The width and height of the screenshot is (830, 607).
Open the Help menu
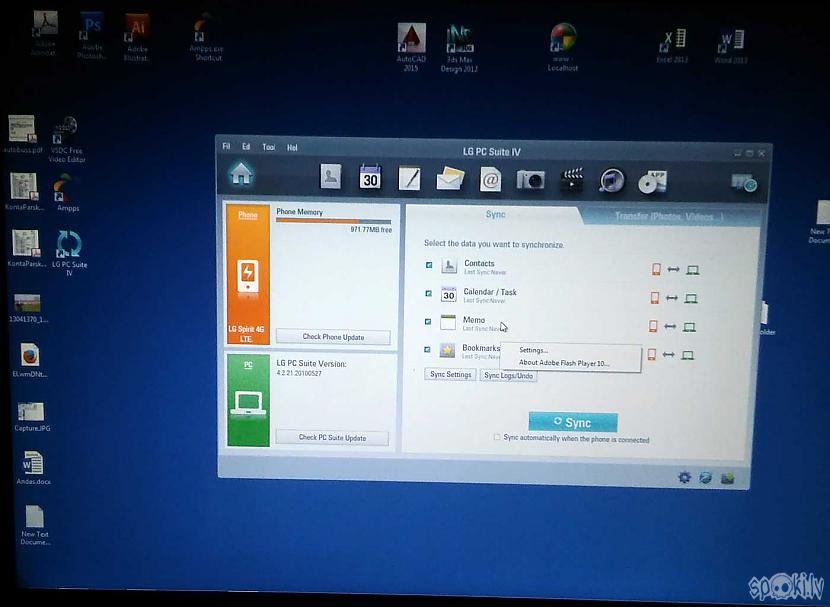point(292,148)
